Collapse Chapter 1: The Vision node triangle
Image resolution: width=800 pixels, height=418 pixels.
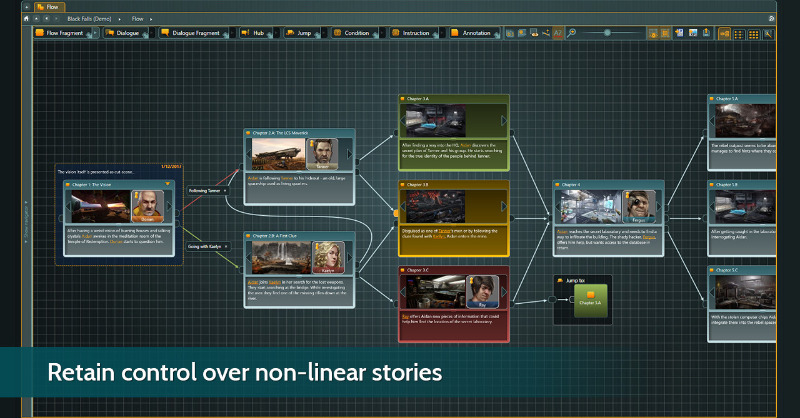coord(167,184)
